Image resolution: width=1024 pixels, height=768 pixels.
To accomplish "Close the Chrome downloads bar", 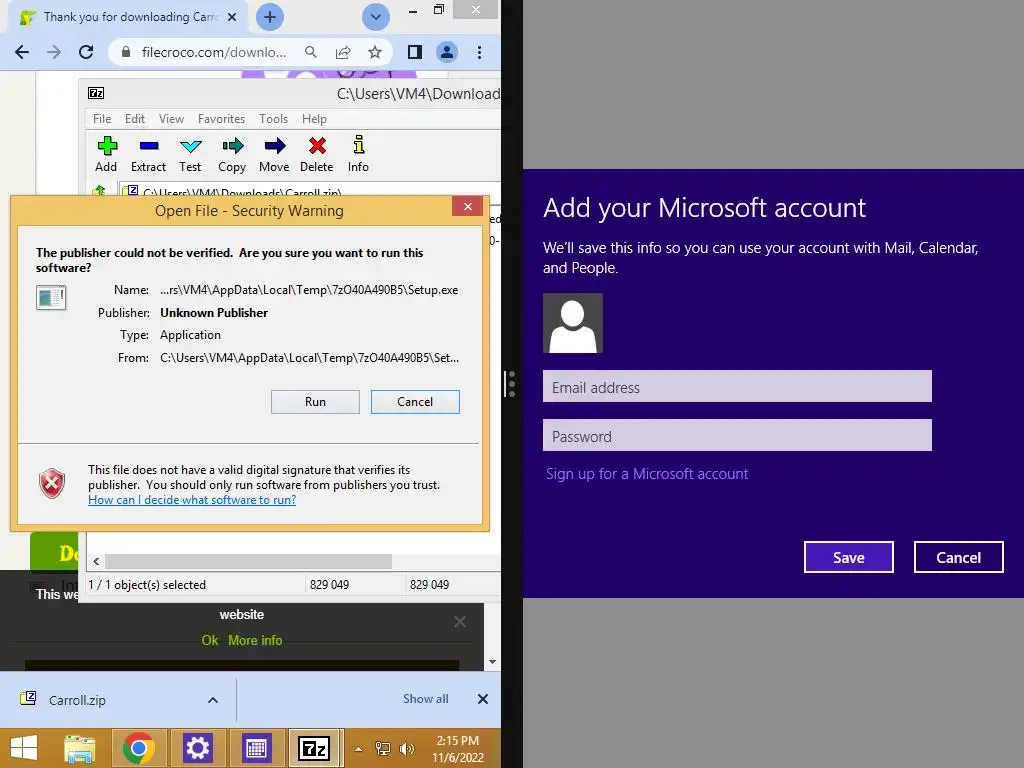I will click(483, 699).
